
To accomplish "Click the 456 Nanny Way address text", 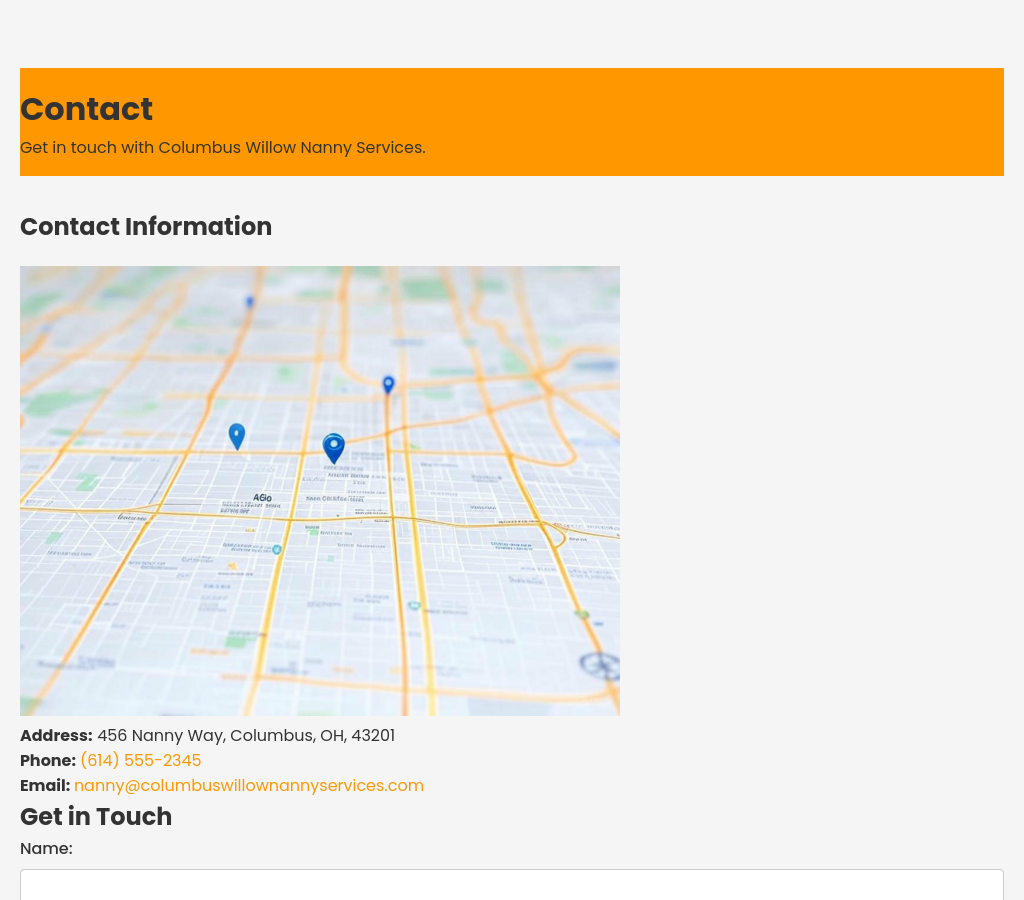I will click(x=245, y=735).
